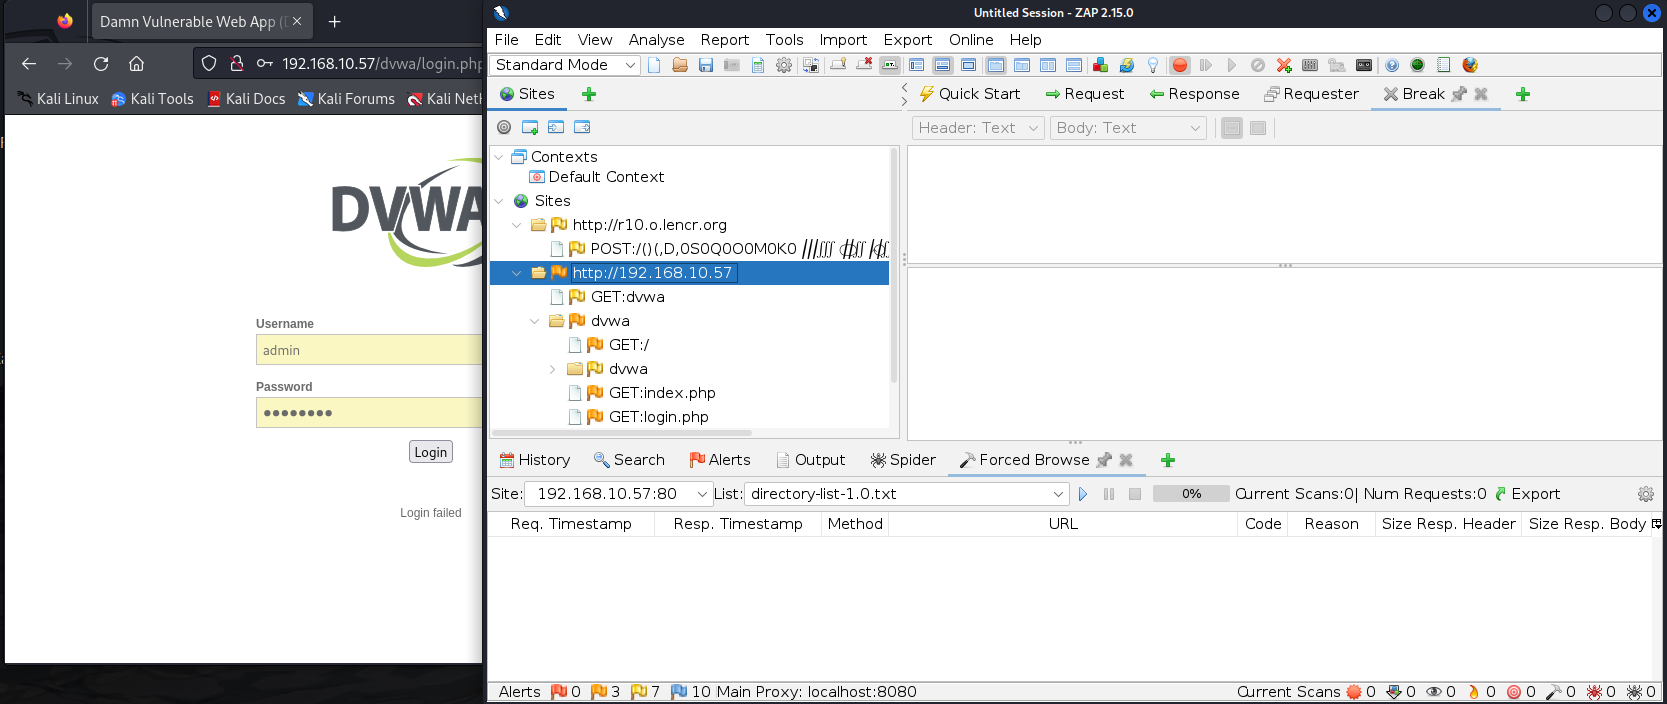Click the Forced Browse pause icon

click(x=1109, y=494)
